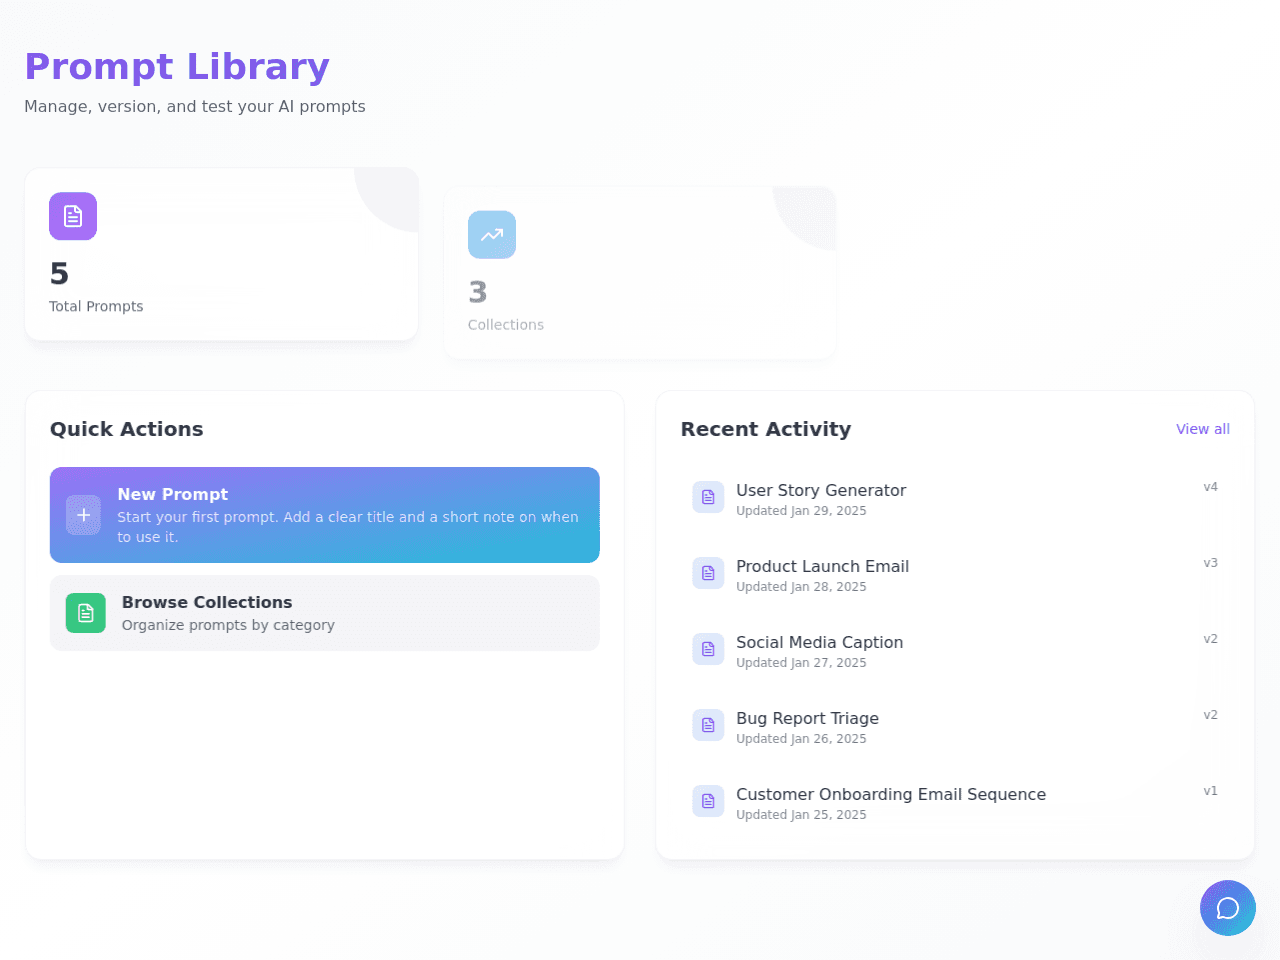Screen dimensions: 1280x960
Task: Click the plus icon in New Prompt
Action: click(84, 515)
